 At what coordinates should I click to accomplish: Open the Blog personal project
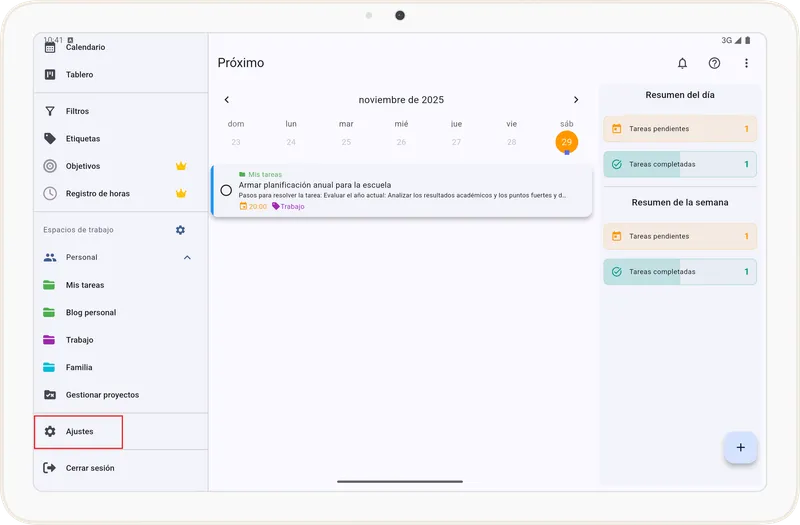pyautogui.click(x=90, y=312)
